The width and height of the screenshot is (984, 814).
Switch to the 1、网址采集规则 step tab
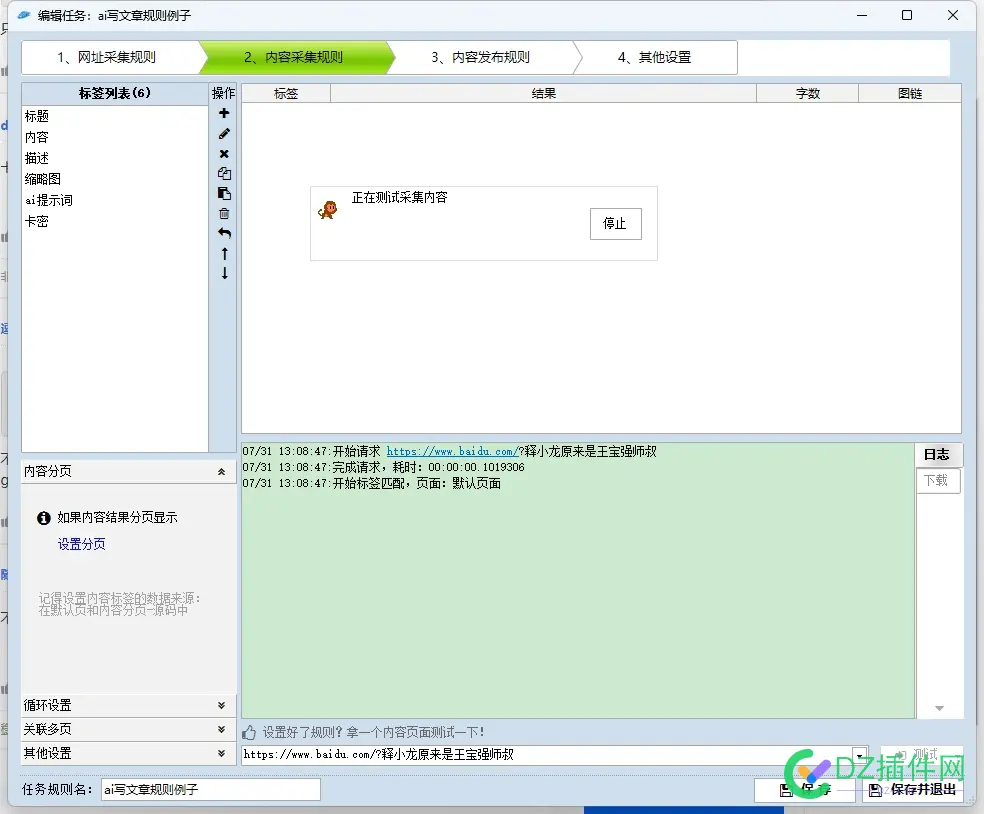[x=106, y=58]
